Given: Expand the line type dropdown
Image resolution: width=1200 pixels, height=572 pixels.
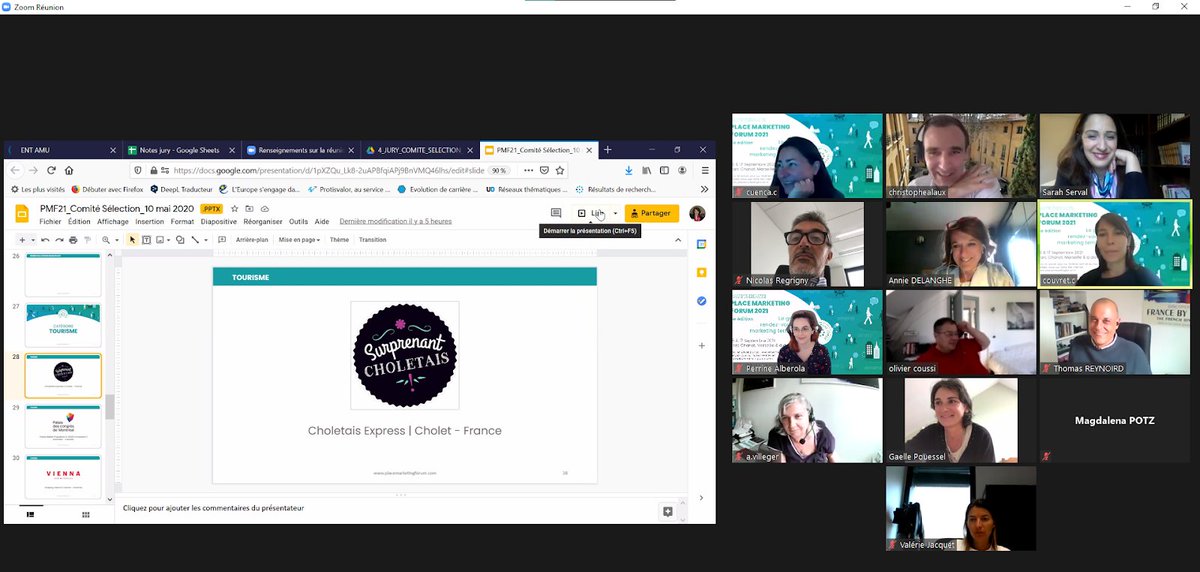Looking at the screenshot, I should pyautogui.click(x=206, y=240).
